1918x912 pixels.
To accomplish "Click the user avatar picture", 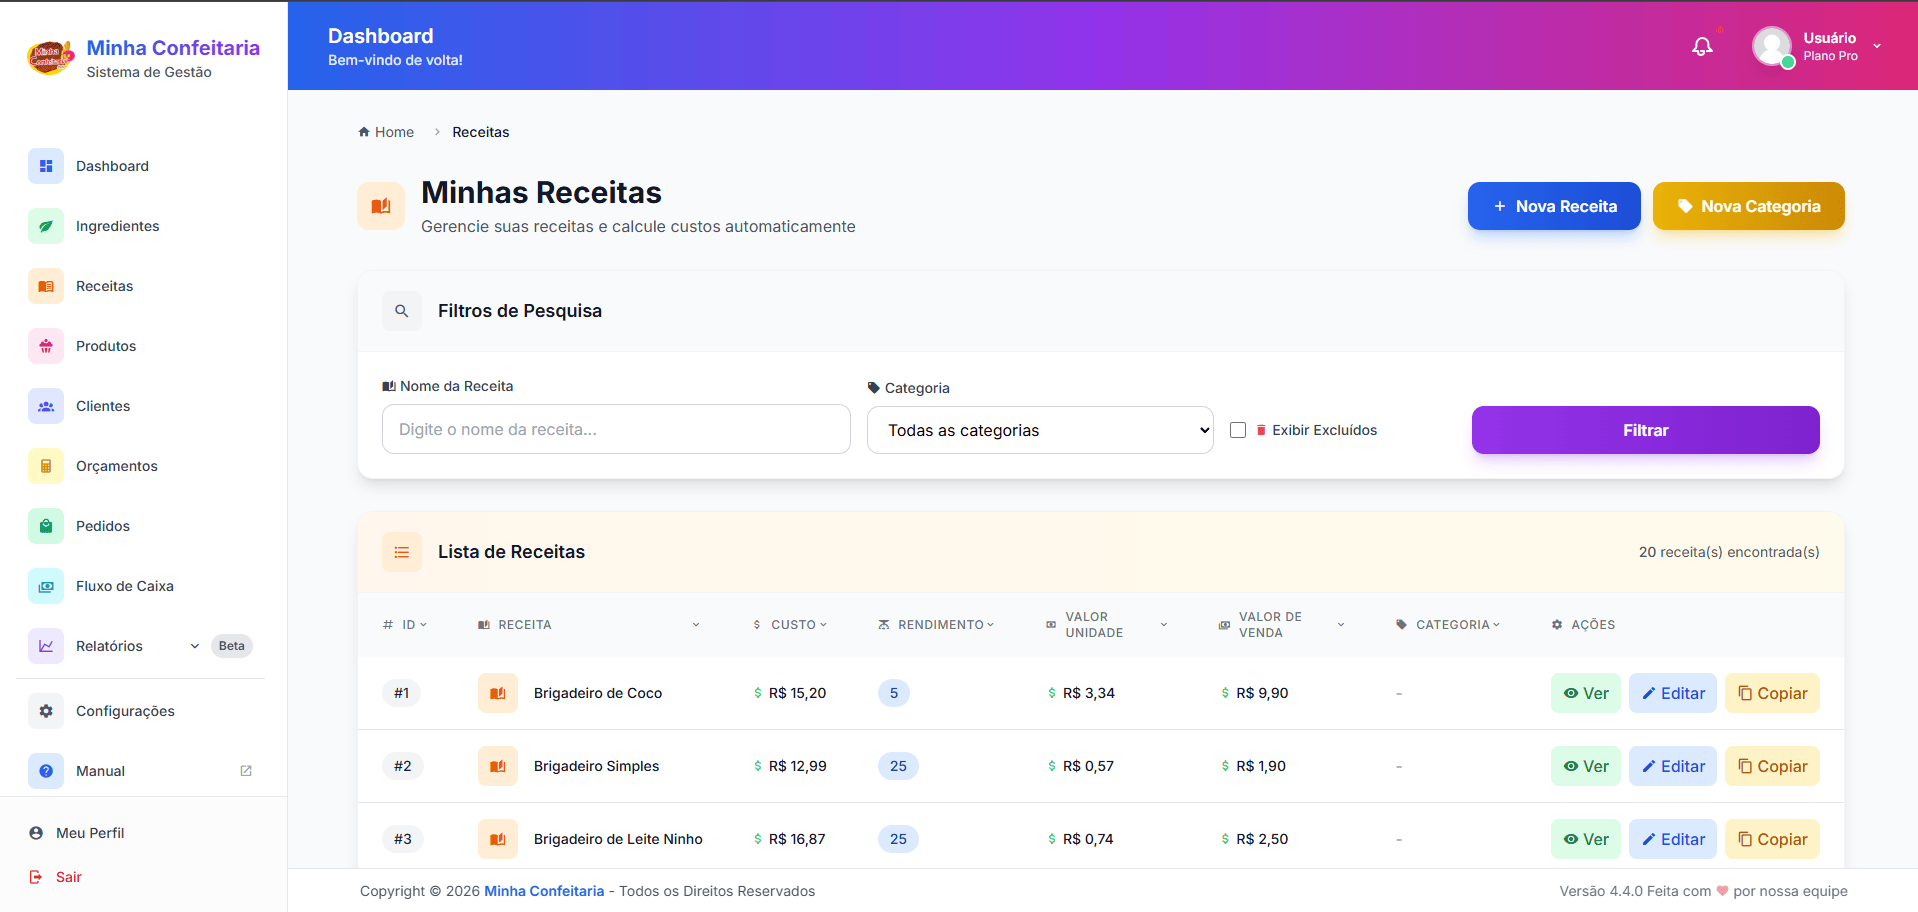I will tap(1771, 46).
